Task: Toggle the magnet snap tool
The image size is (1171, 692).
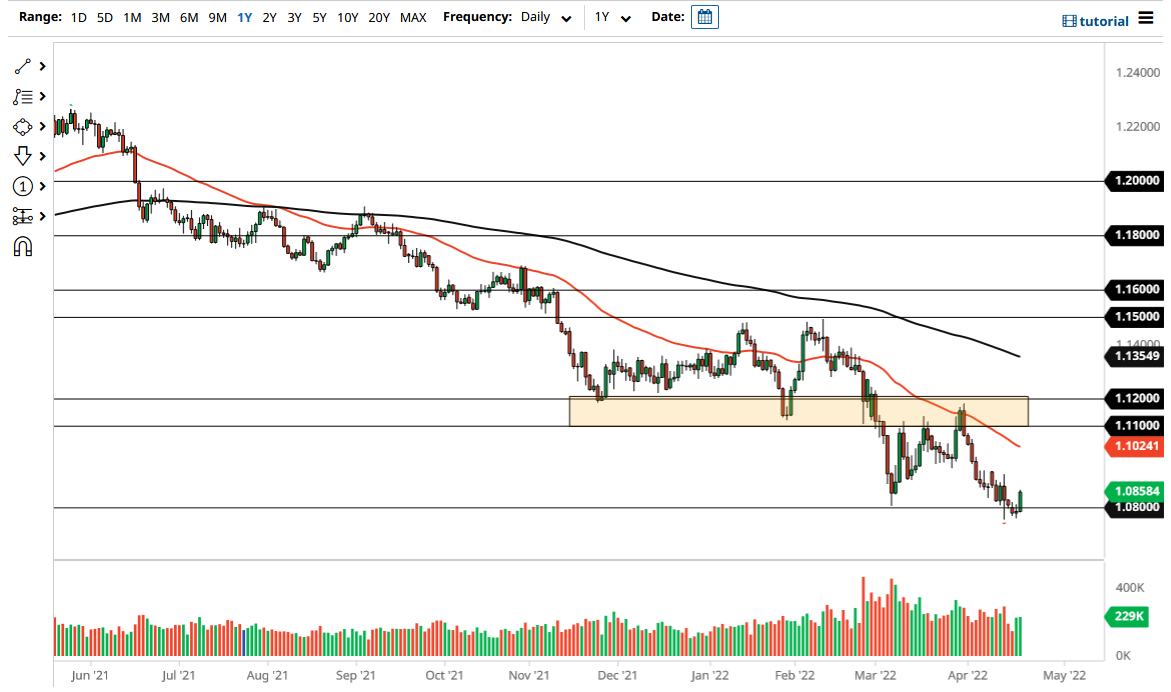Action: (x=22, y=246)
